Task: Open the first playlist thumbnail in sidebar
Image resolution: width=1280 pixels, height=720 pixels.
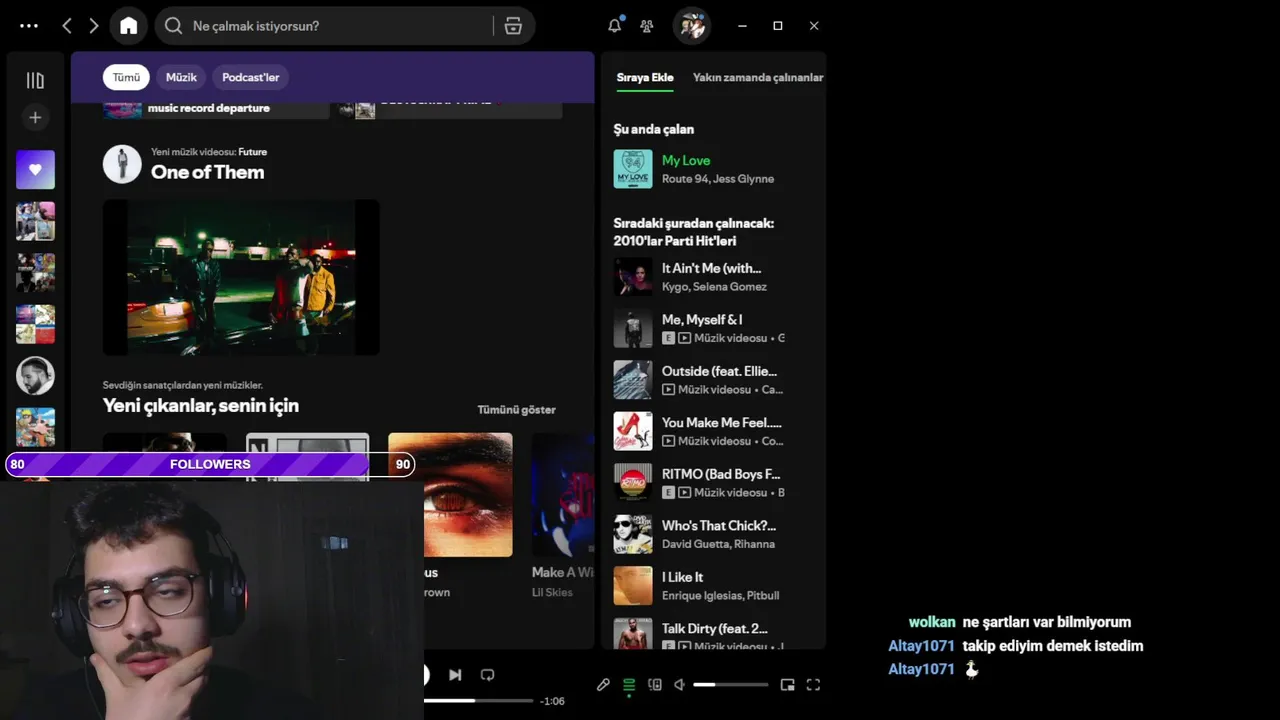Action: pyautogui.click(x=35, y=221)
